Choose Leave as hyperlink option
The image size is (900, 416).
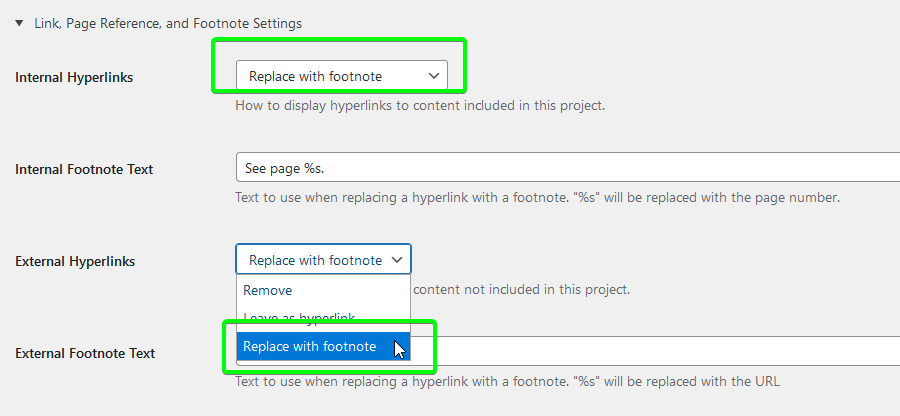point(323,318)
